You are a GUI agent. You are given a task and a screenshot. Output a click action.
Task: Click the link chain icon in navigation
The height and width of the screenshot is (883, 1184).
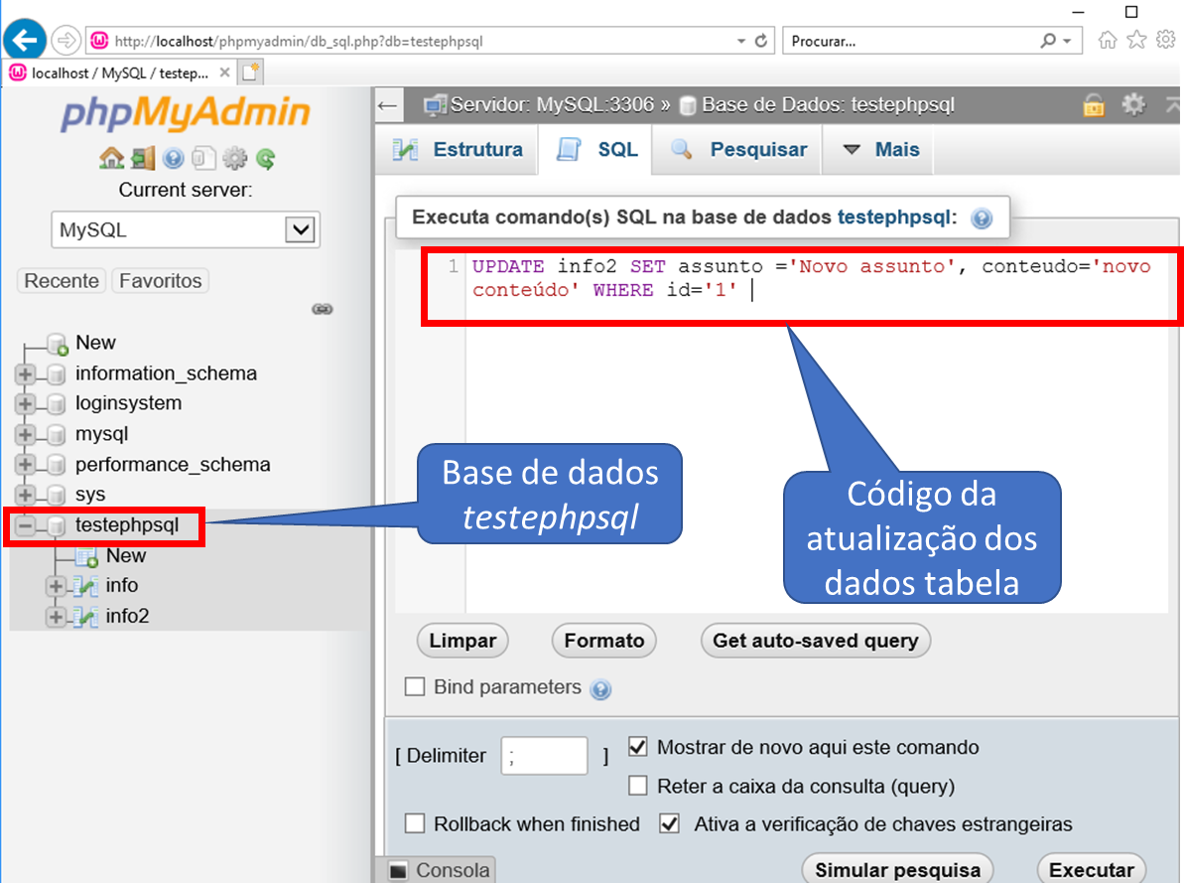(322, 309)
